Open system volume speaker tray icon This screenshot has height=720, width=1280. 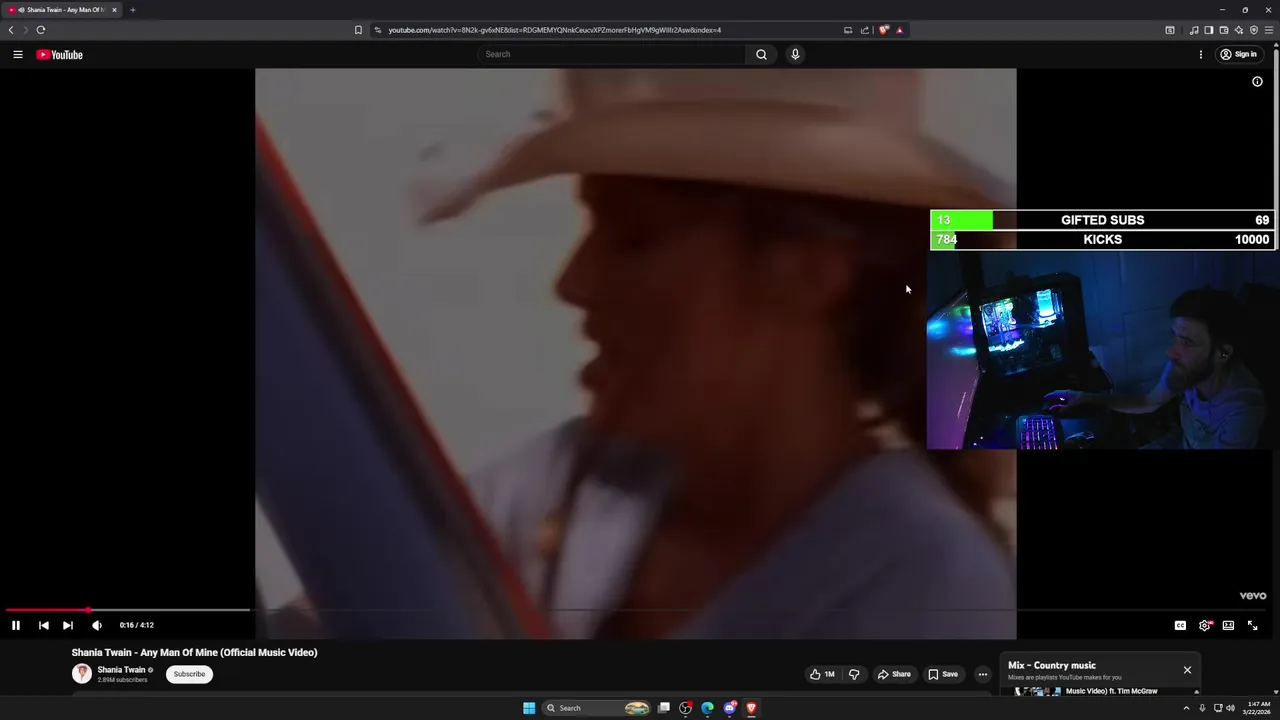[x=1230, y=708]
